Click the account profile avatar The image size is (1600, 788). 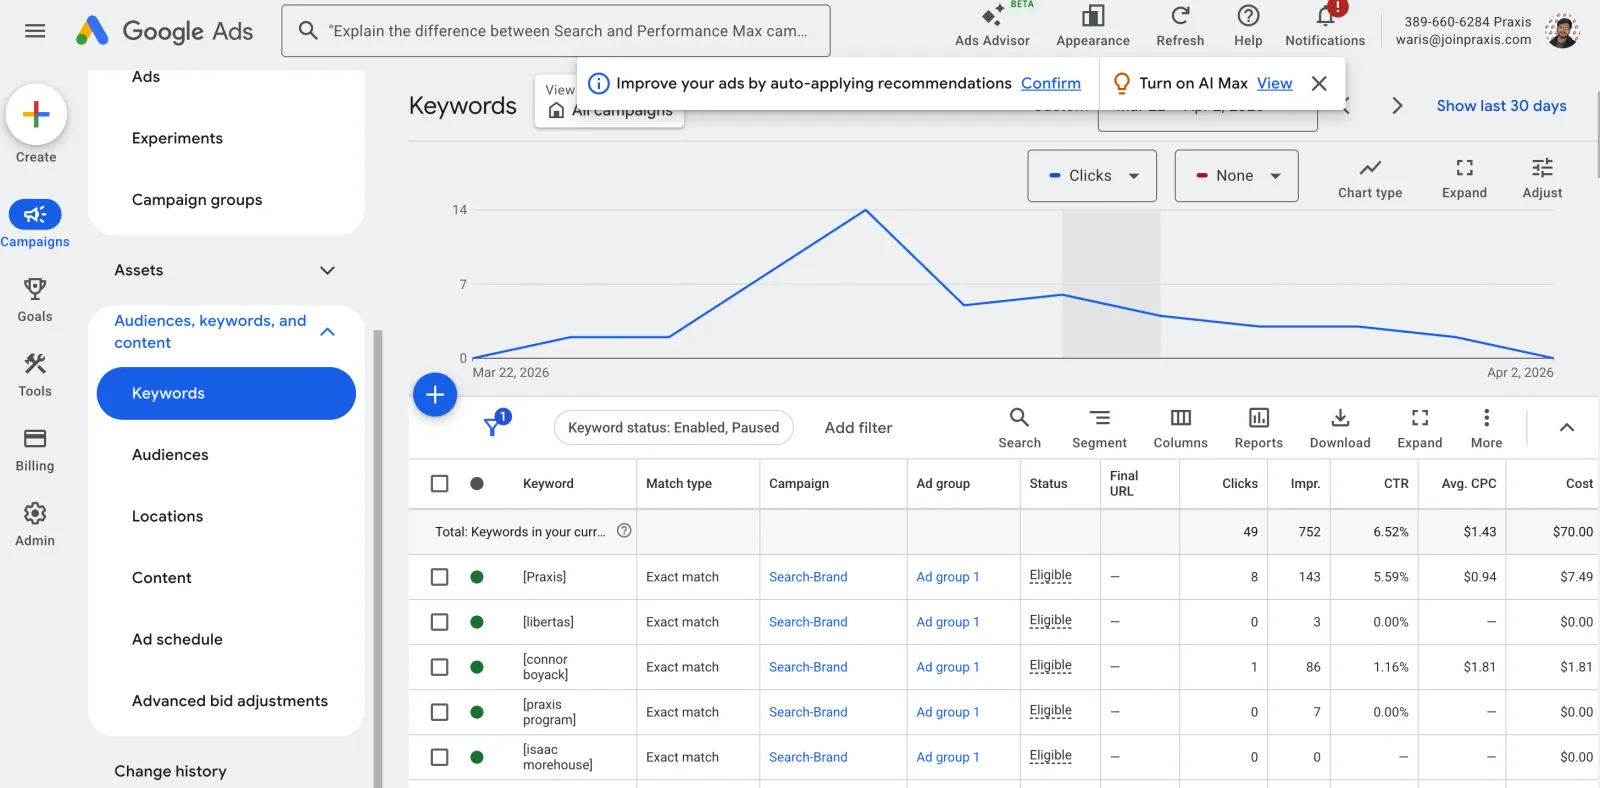point(1562,31)
